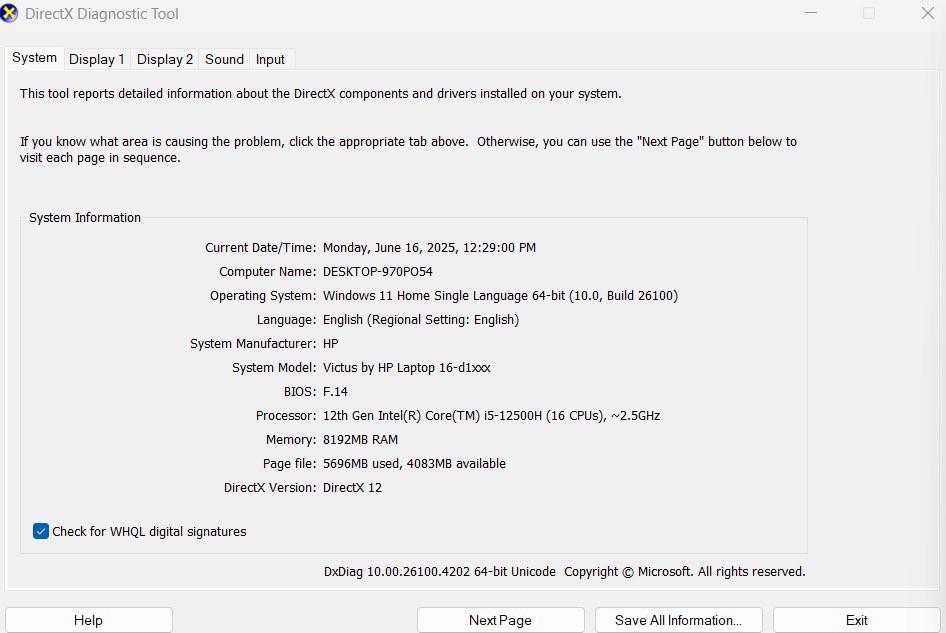
Task: Click the Processor information line
Action: click(490, 415)
